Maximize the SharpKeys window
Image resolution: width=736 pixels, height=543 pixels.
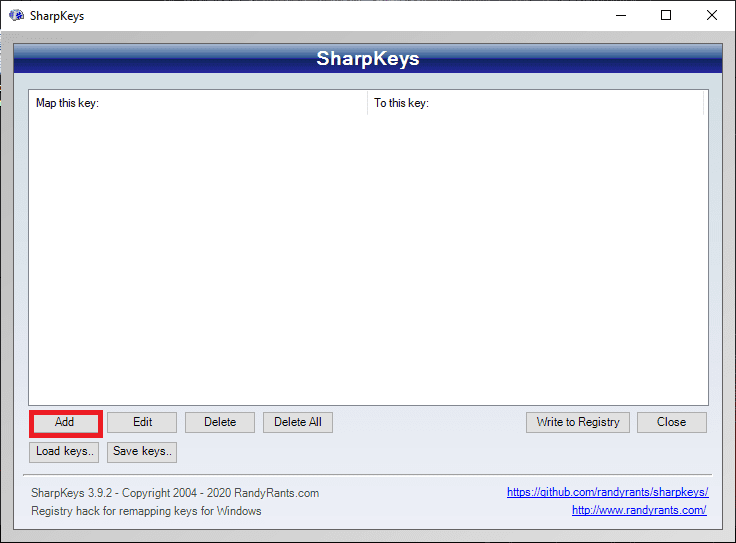point(666,15)
